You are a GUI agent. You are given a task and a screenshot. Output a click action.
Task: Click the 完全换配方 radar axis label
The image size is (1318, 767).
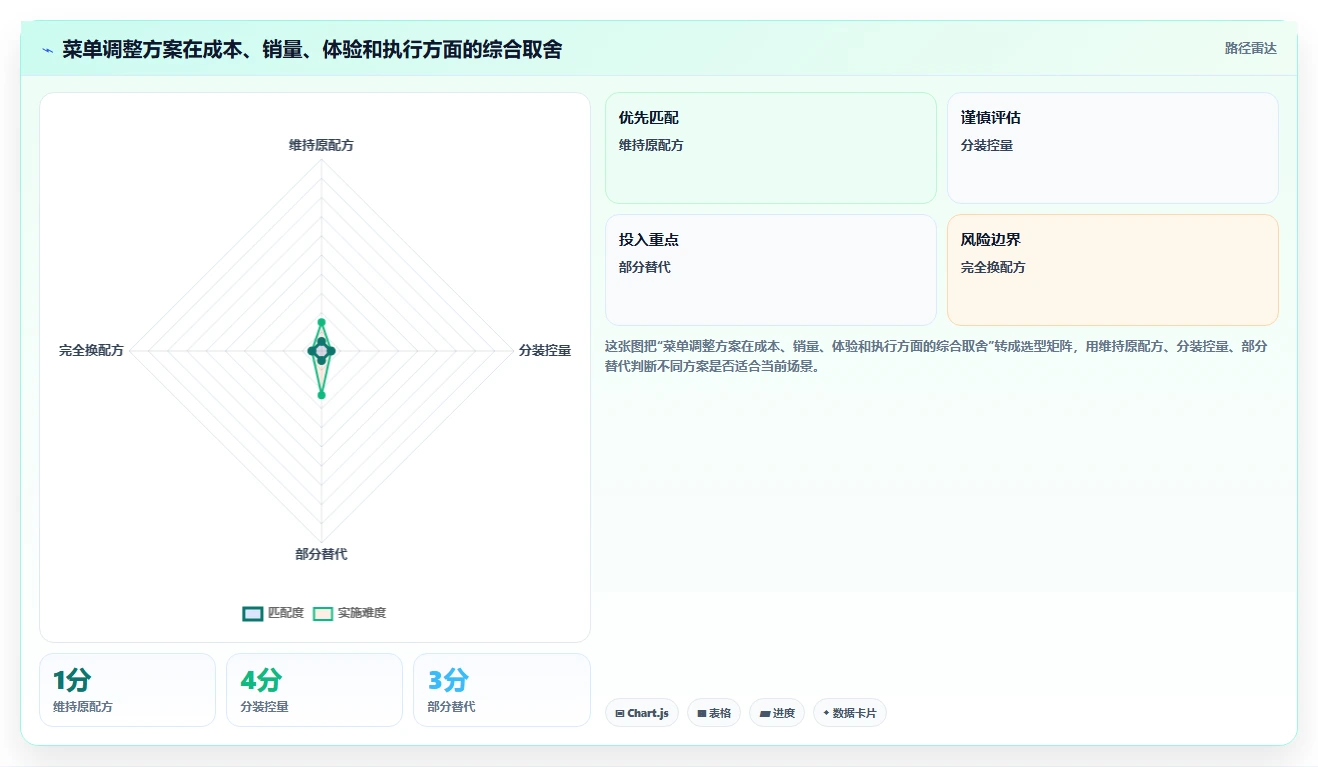(91, 350)
